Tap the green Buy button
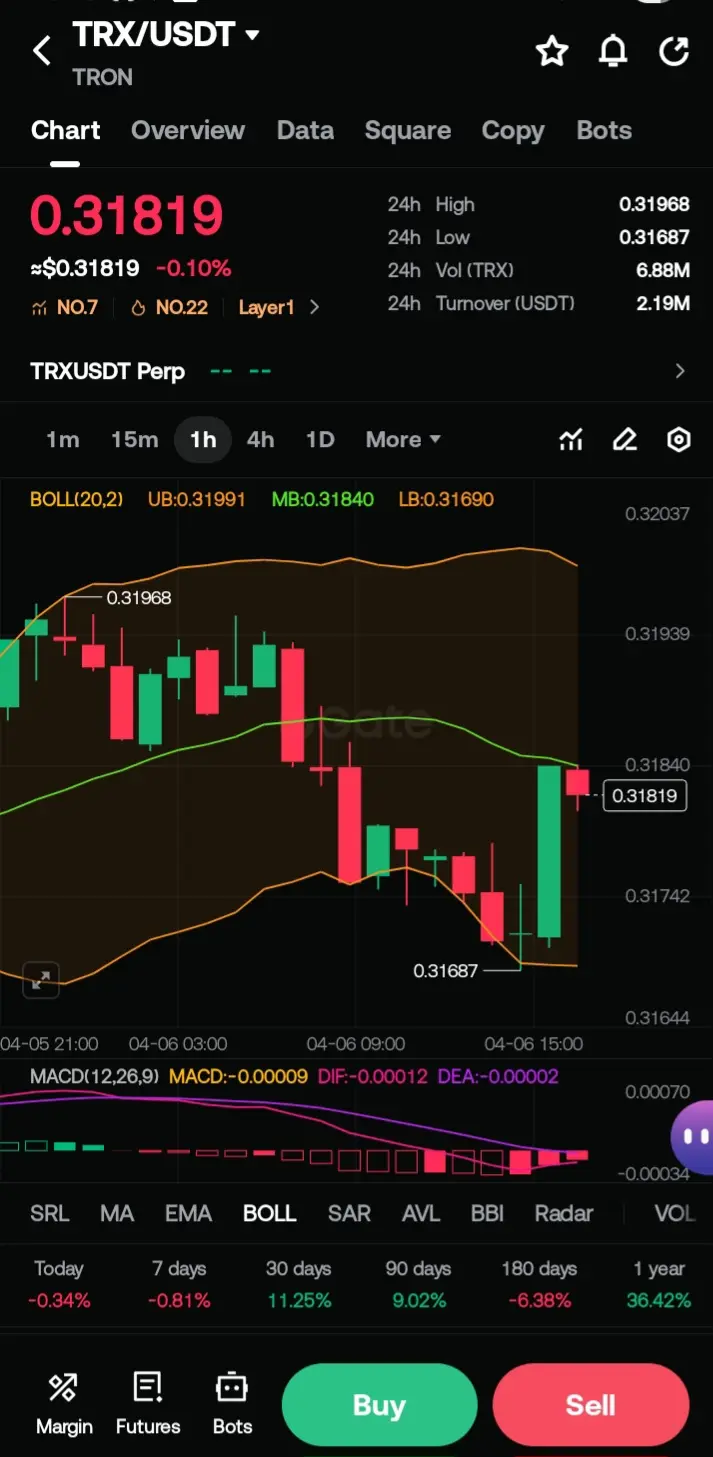This screenshot has height=1457, width=713. point(379,1405)
